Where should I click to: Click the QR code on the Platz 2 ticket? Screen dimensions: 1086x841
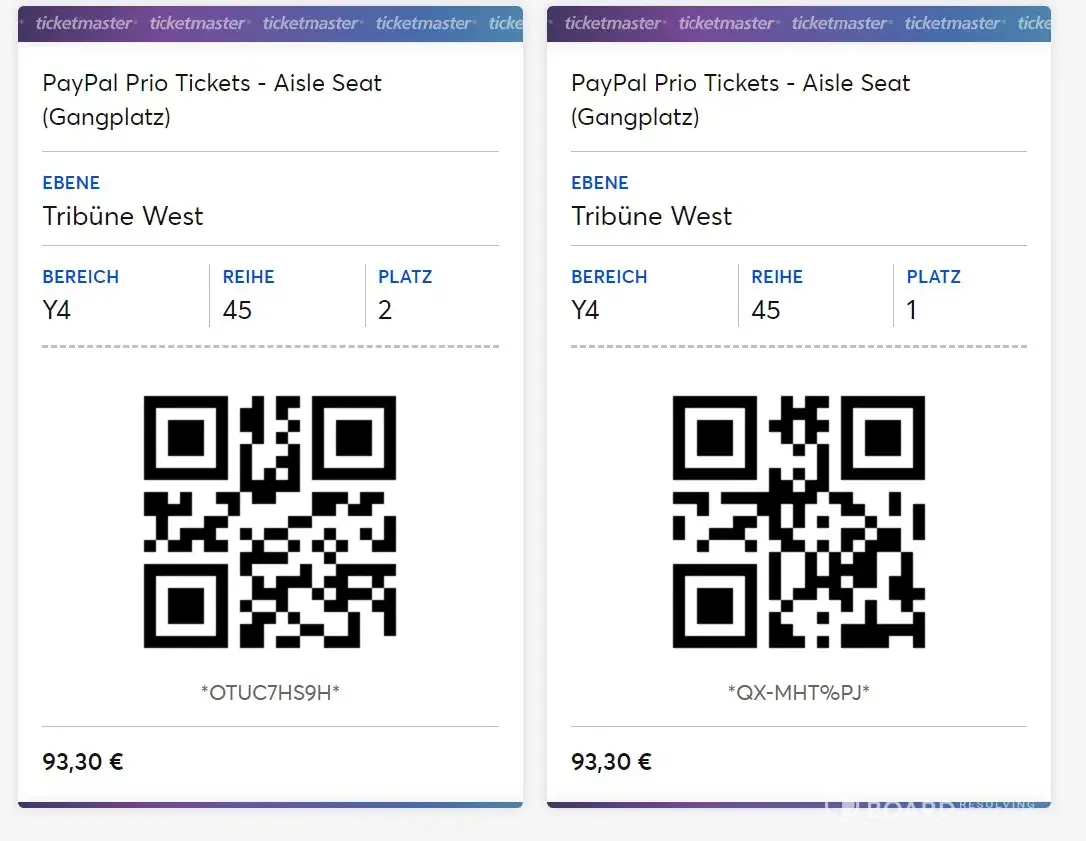(x=270, y=521)
